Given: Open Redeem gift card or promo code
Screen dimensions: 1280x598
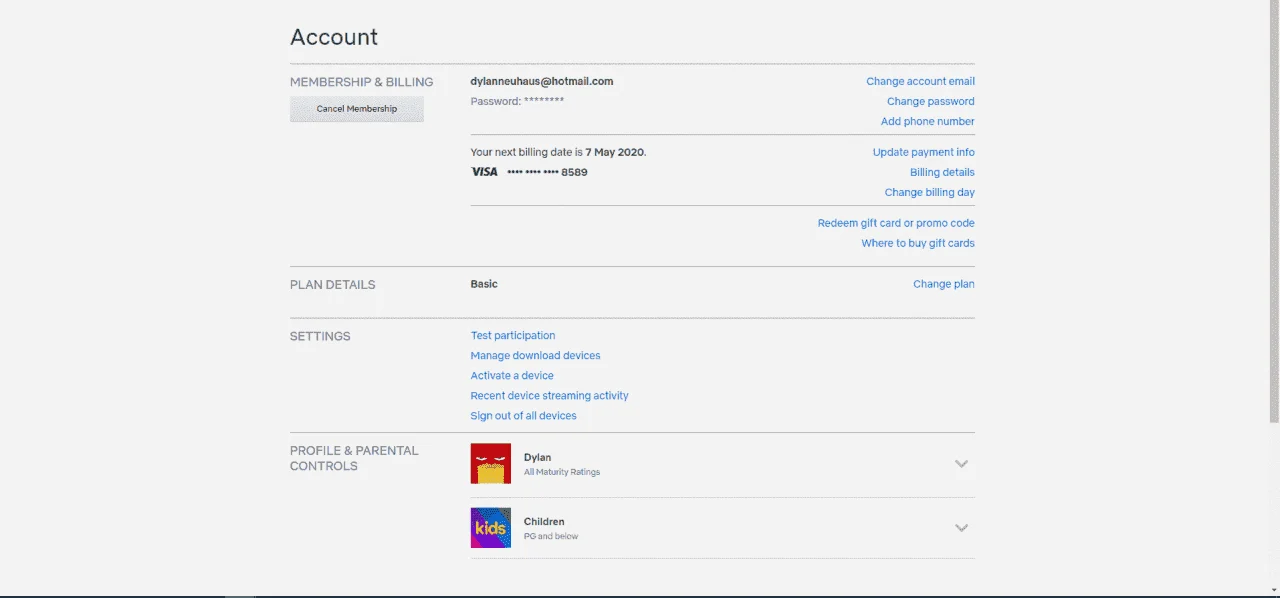Looking at the screenshot, I should tap(896, 224).
